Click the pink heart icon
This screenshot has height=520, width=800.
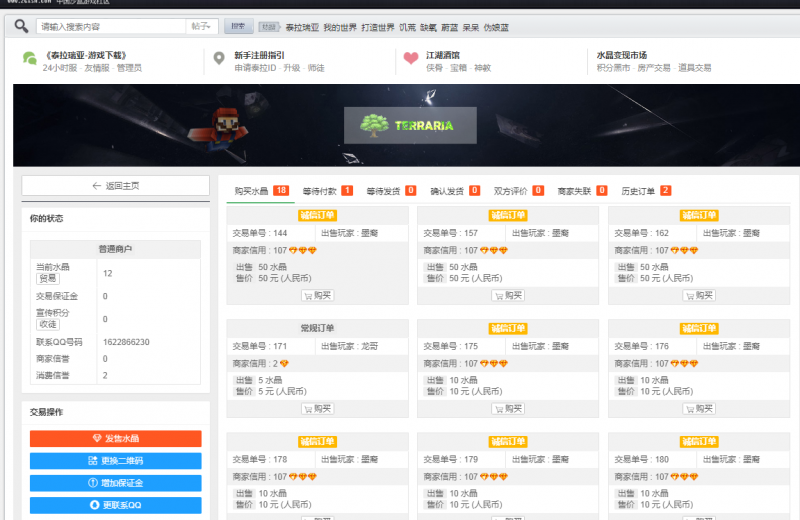[411, 58]
